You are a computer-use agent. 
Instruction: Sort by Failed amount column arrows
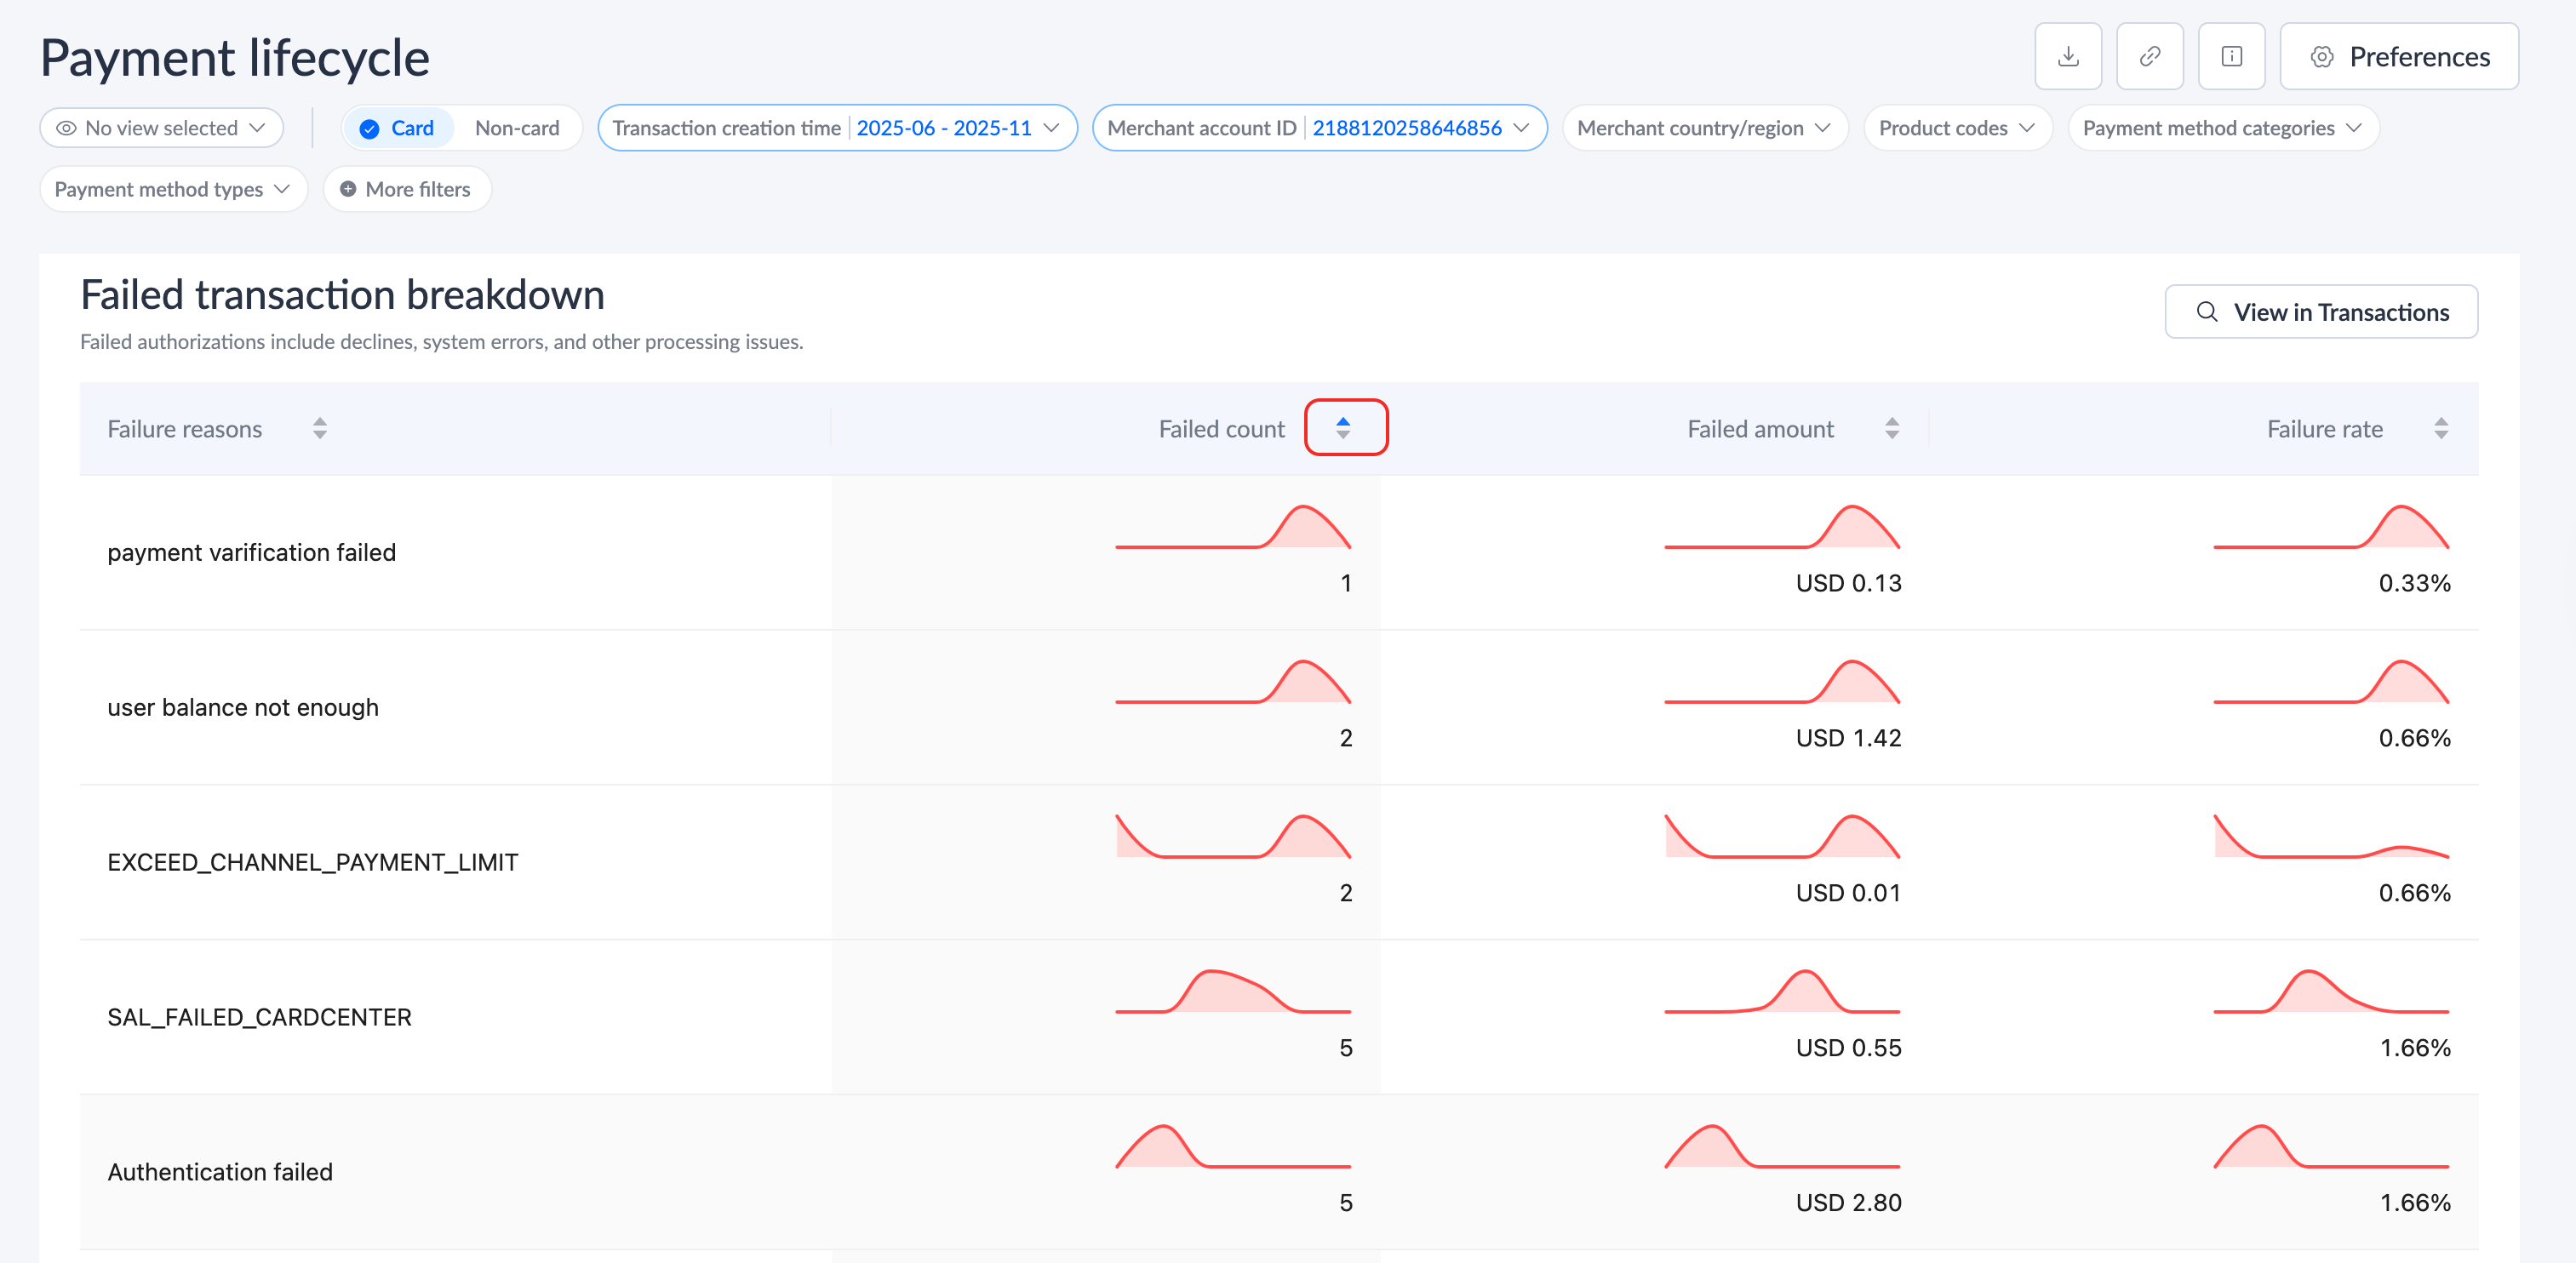[x=1891, y=428]
